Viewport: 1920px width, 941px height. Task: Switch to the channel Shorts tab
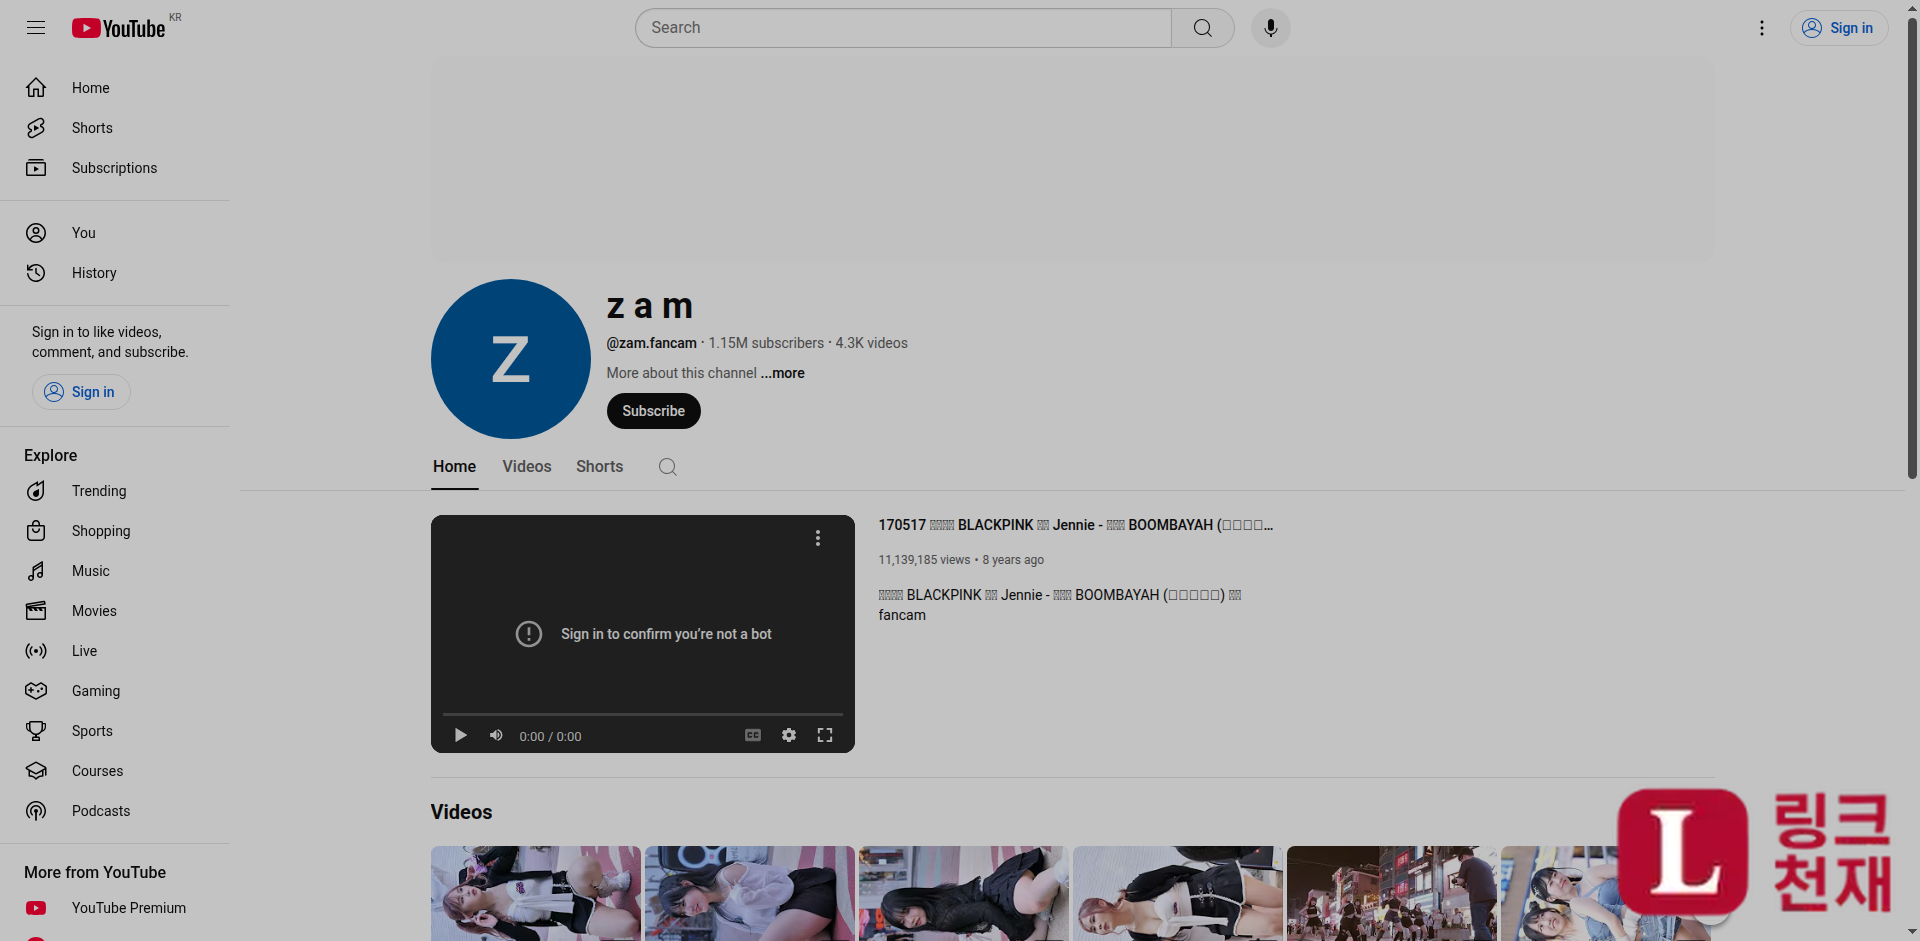(x=599, y=467)
